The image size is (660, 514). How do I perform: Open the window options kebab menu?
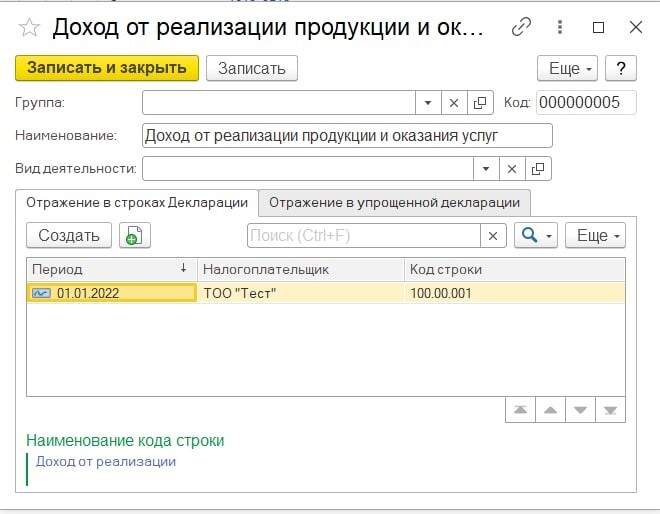560,27
